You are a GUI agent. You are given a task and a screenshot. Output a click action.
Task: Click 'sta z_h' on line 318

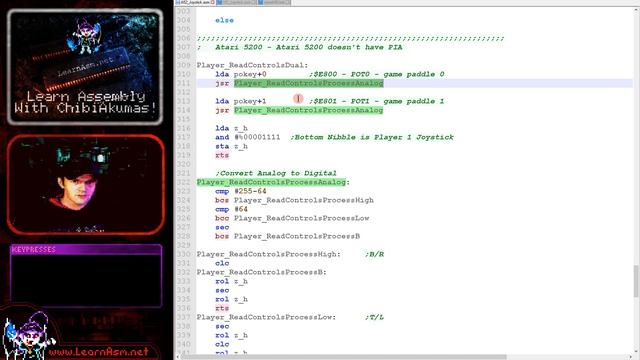[231, 146]
